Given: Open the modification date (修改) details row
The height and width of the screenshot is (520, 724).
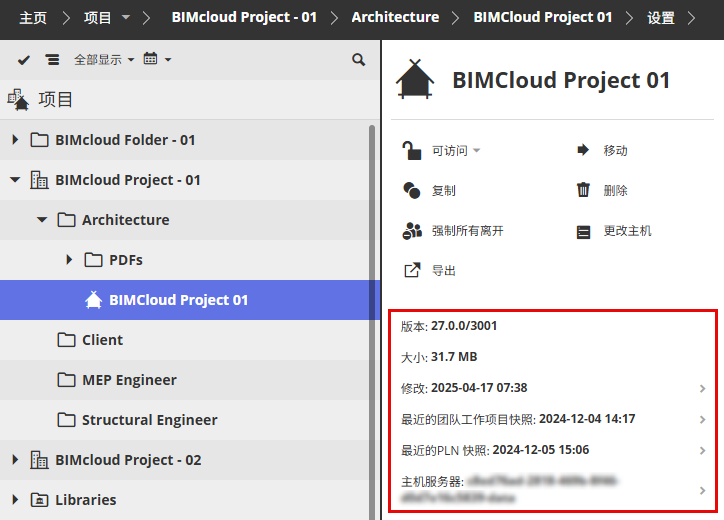Looking at the screenshot, I should [552, 388].
